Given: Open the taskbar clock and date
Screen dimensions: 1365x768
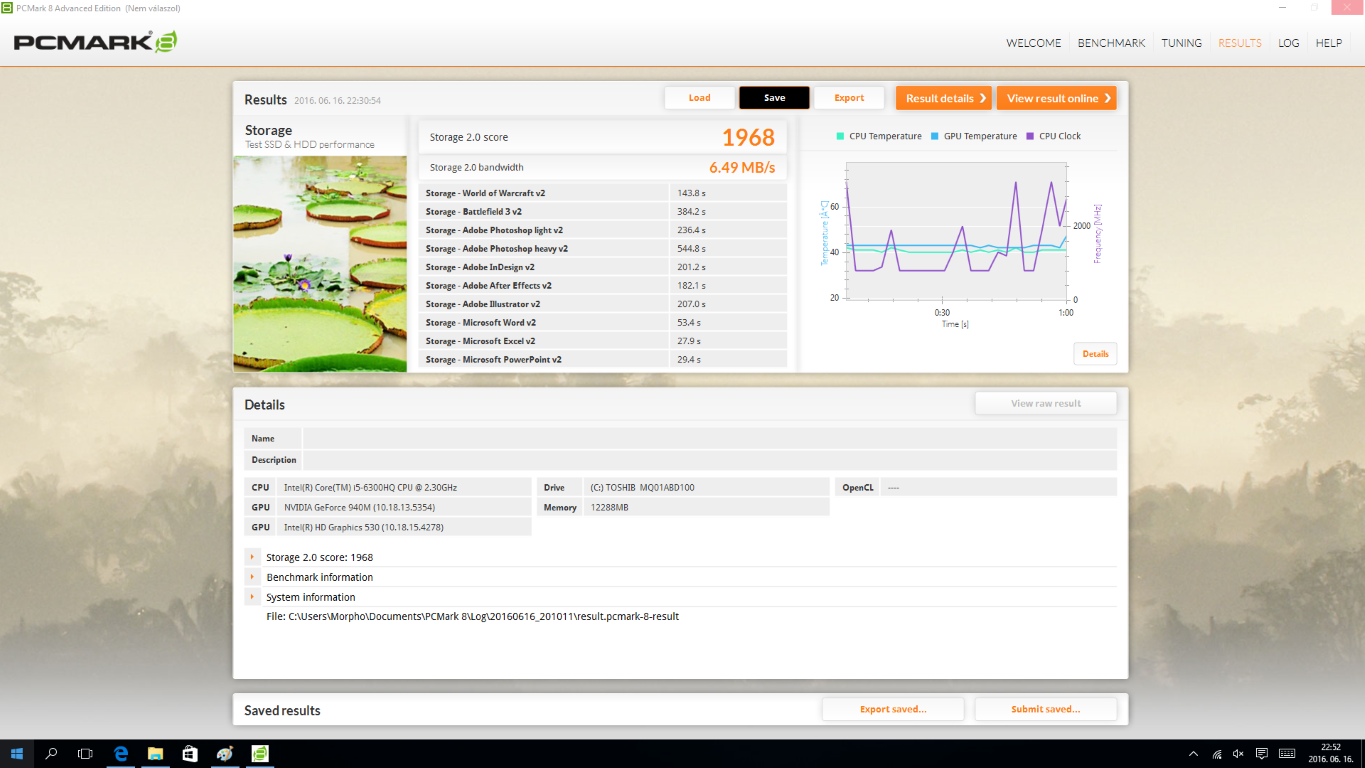Looking at the screenshot, I should click(x=1330, y=753).
